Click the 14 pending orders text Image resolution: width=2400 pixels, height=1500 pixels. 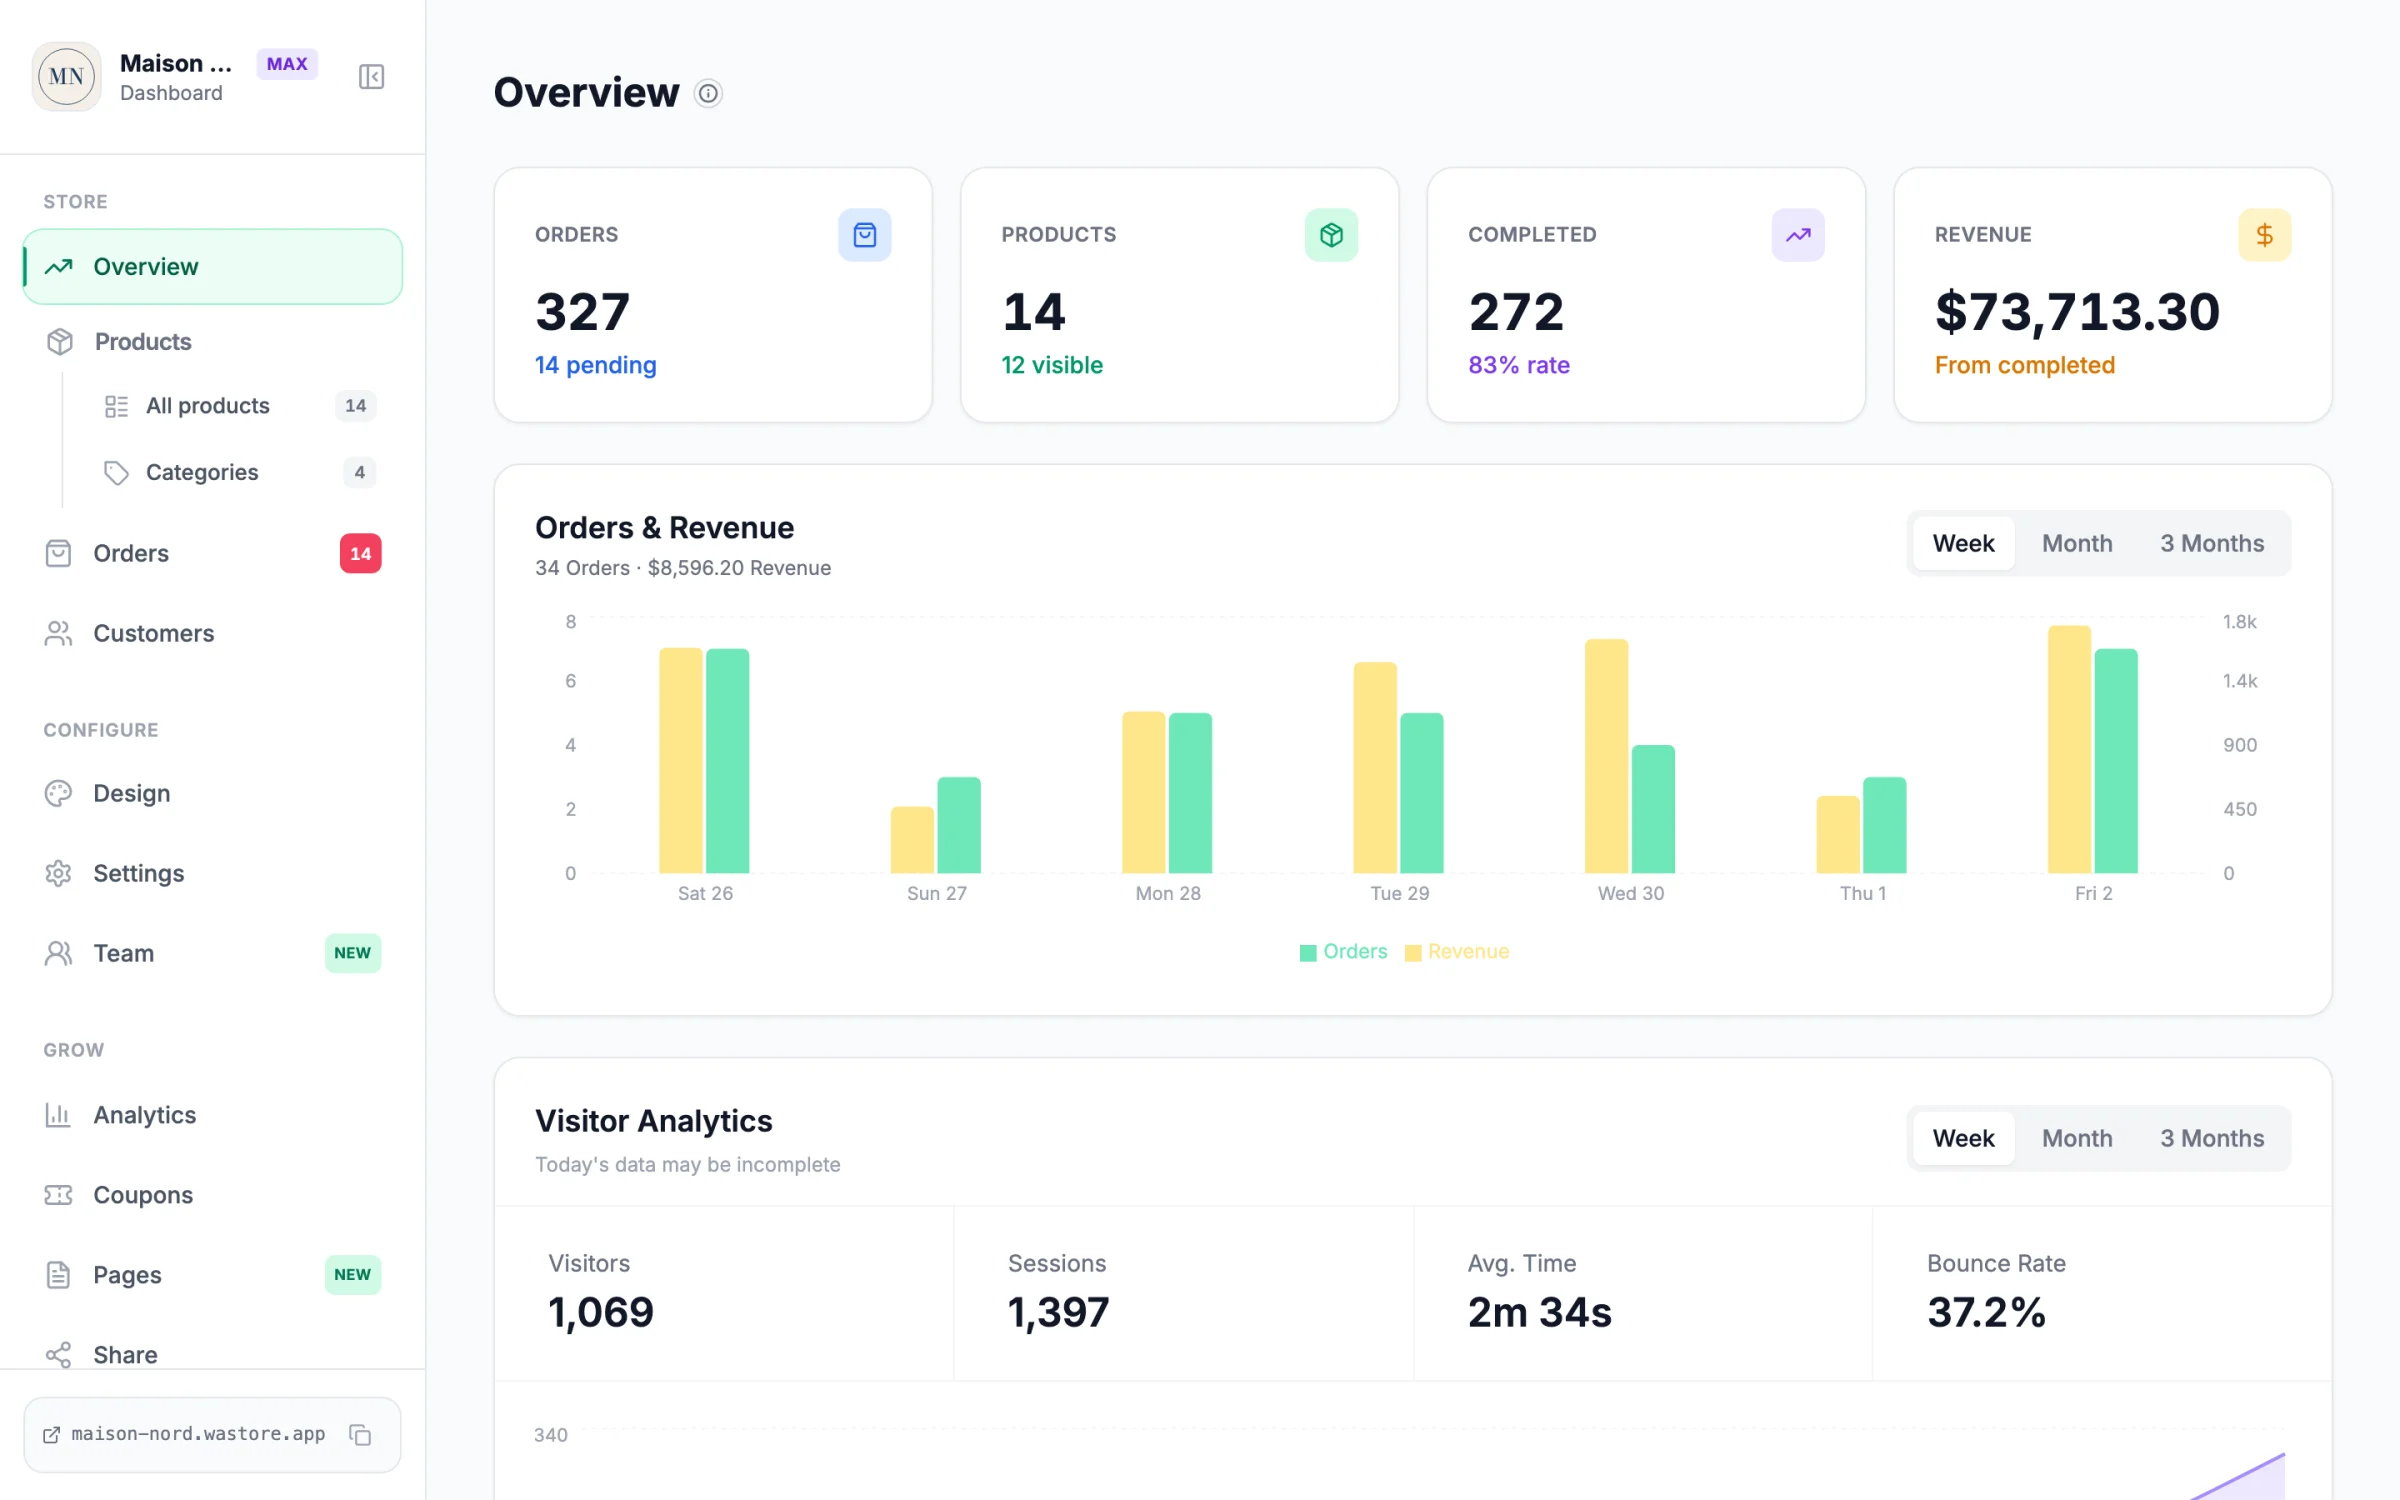[x=596, y=365]
